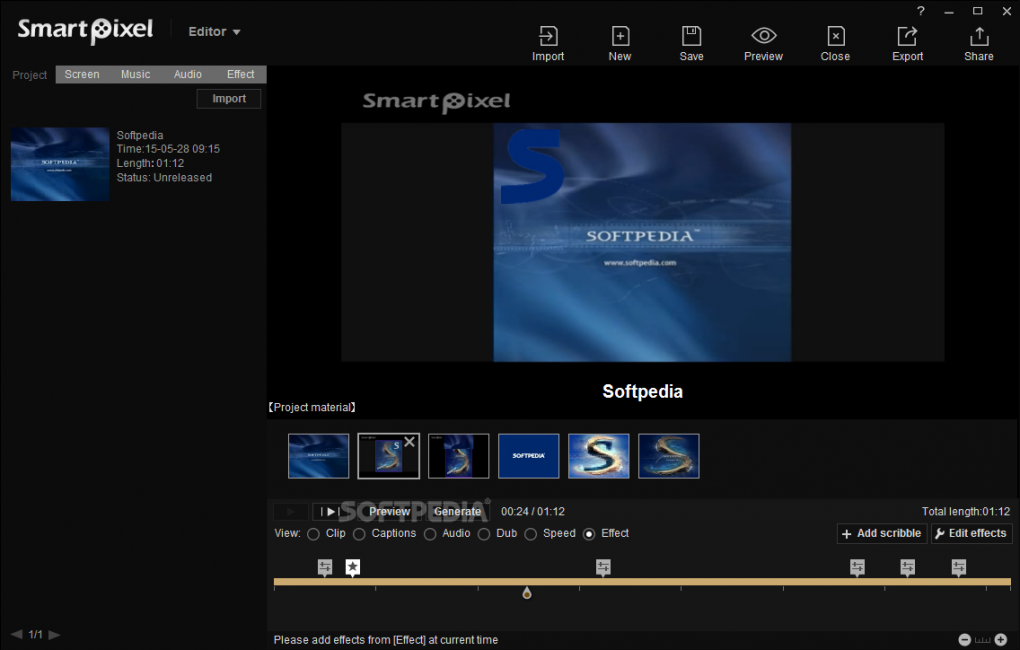Select the second project material thumbnail

click(388, 456)
